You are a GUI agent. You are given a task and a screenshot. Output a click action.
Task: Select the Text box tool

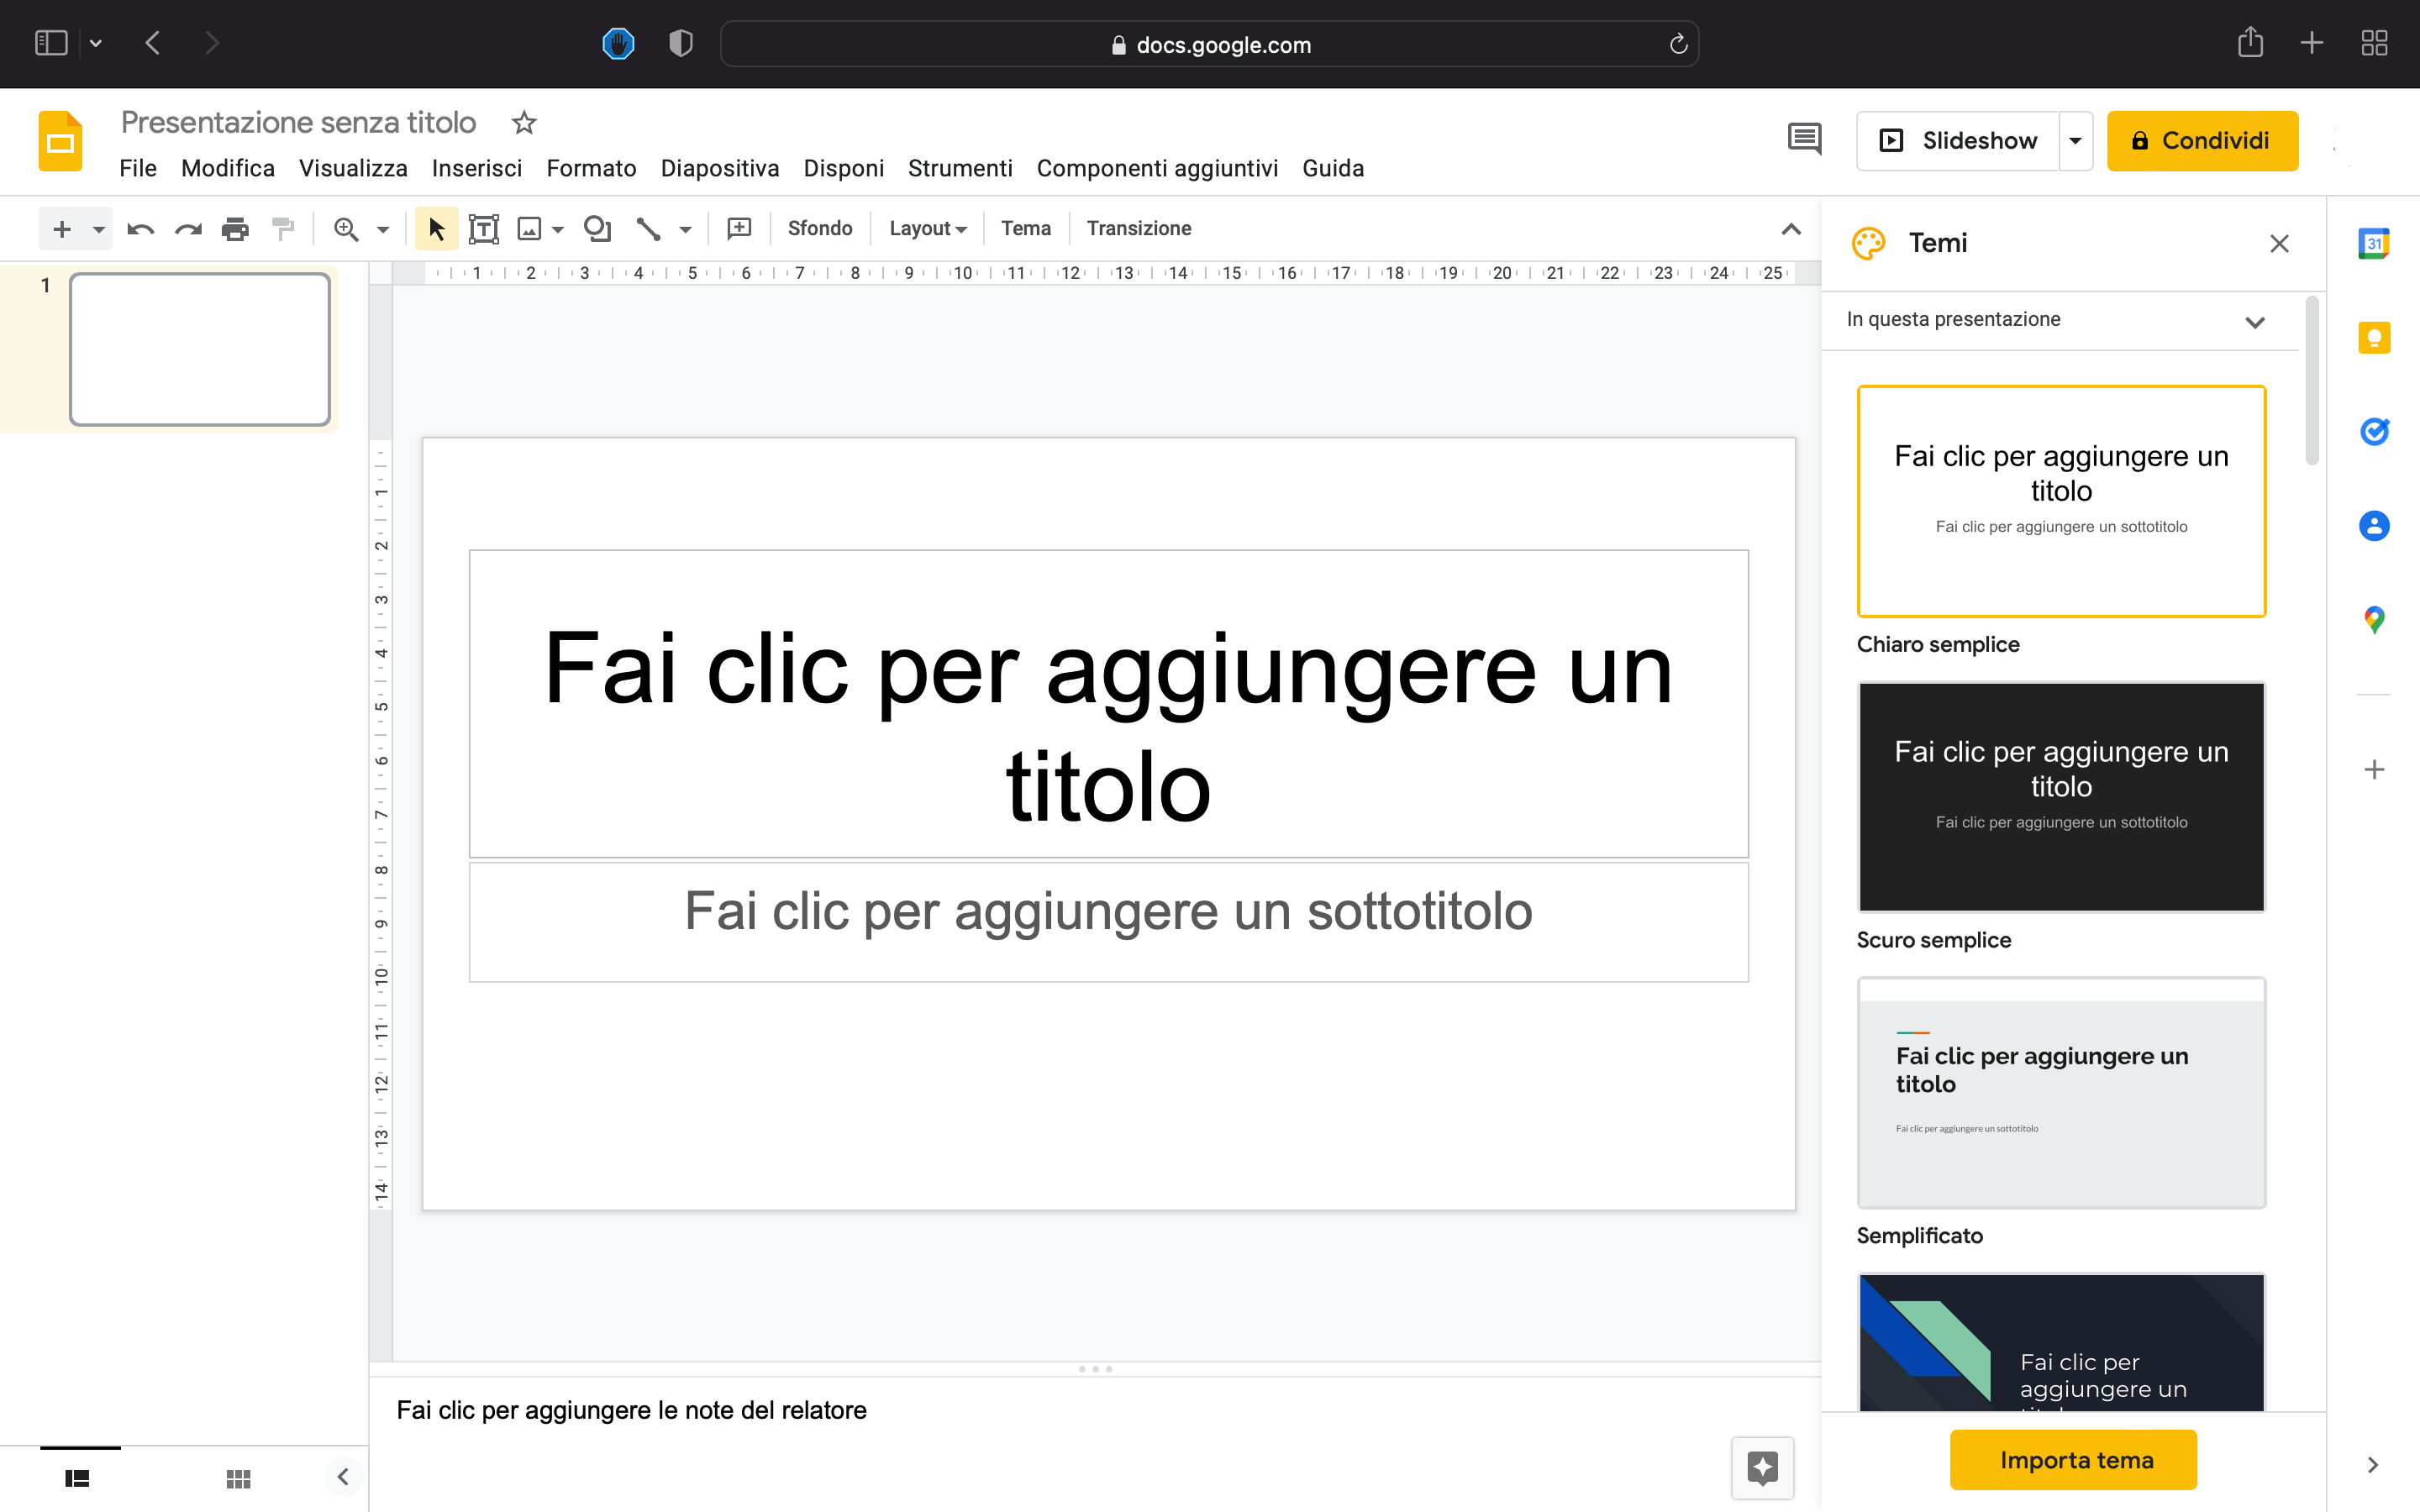tap(485, 228)
